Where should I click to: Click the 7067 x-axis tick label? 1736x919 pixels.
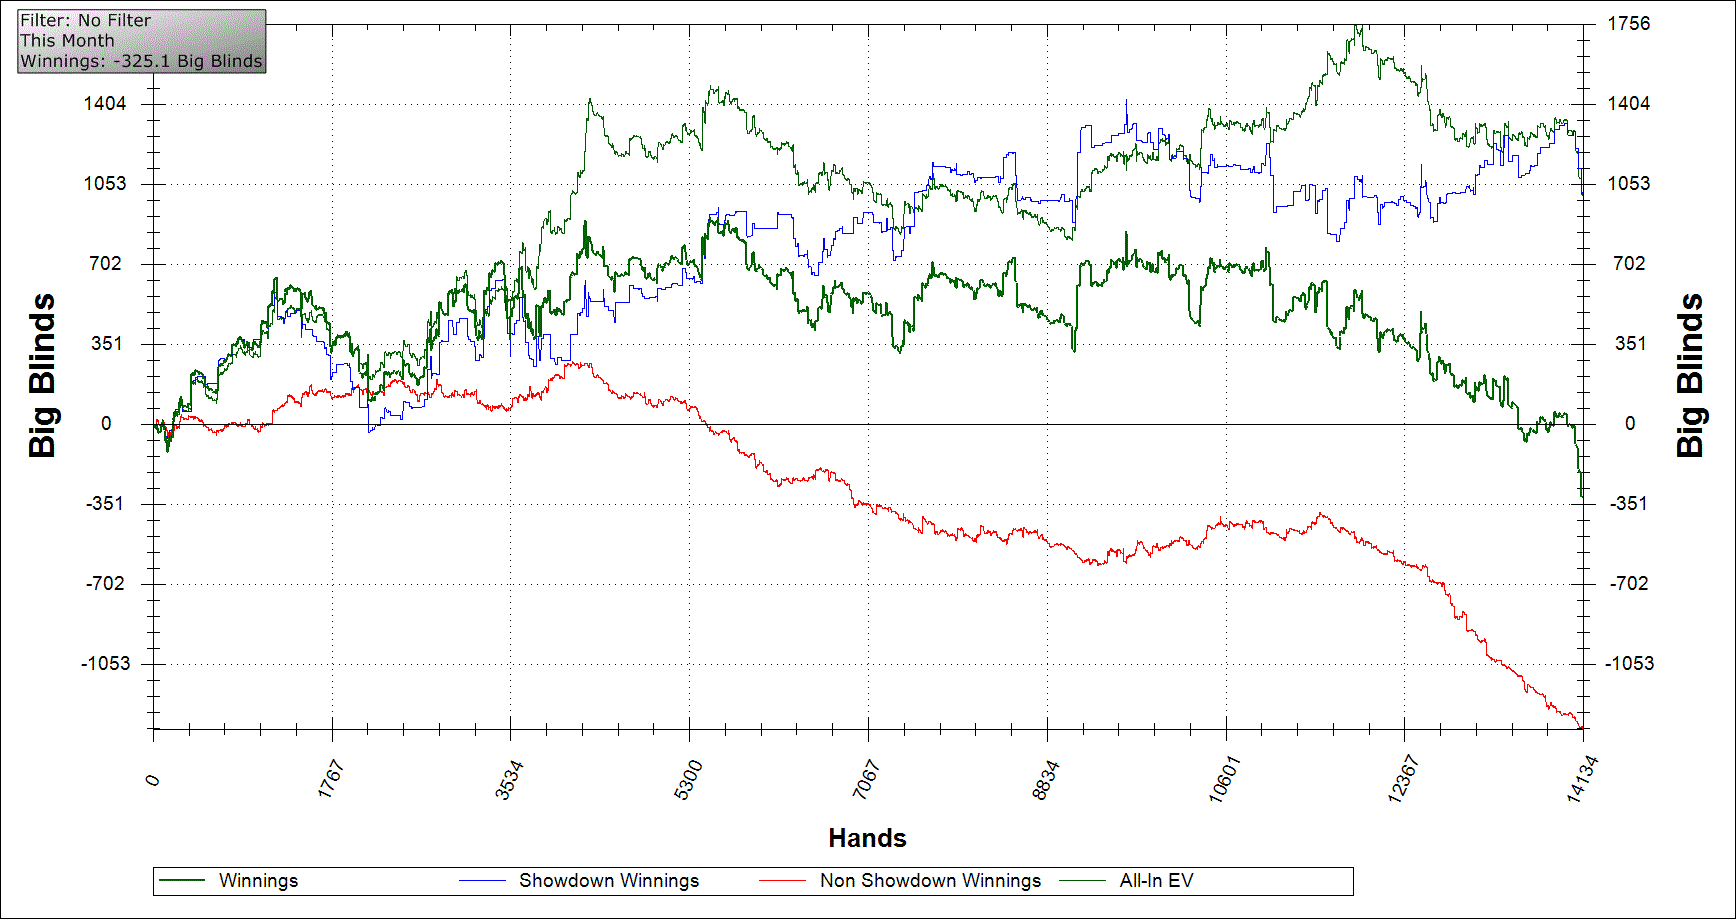[866, 779]
